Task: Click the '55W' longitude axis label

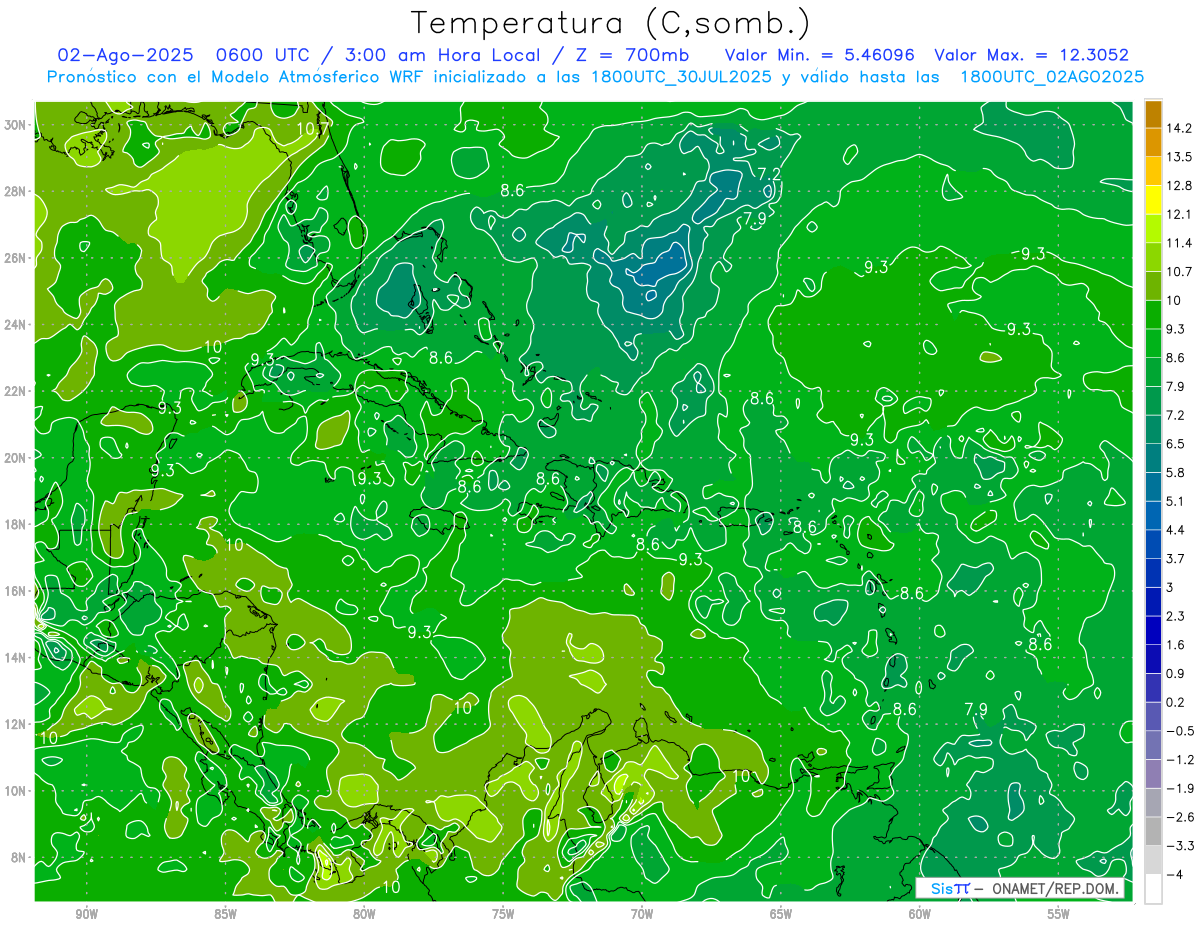Action: tap(1059, 914)
